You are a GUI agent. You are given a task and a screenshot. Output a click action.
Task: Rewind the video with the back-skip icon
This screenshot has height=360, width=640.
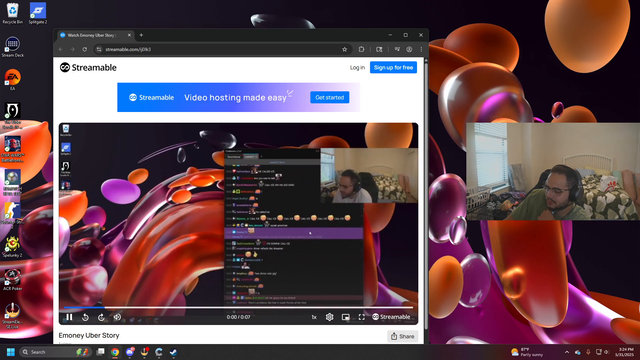[85, 317]
